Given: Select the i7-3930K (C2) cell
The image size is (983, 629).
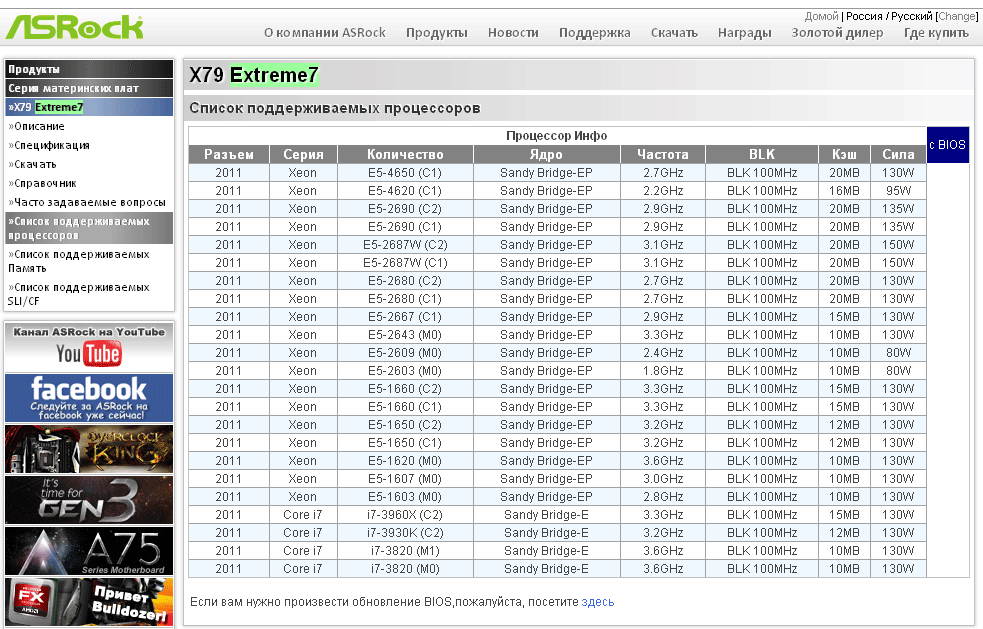Looking at the screenshot, I should tap(405, 533).
